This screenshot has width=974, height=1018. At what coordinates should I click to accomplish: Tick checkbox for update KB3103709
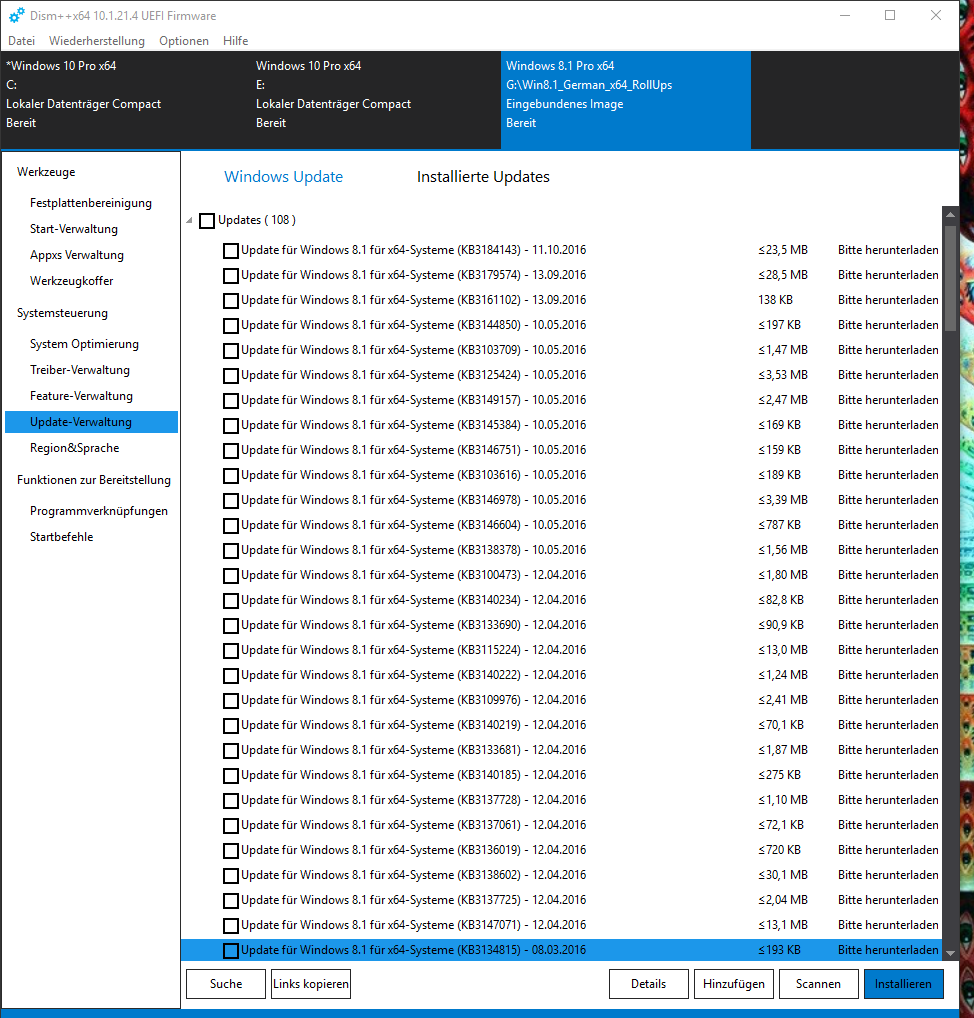[x=231, y=351]
